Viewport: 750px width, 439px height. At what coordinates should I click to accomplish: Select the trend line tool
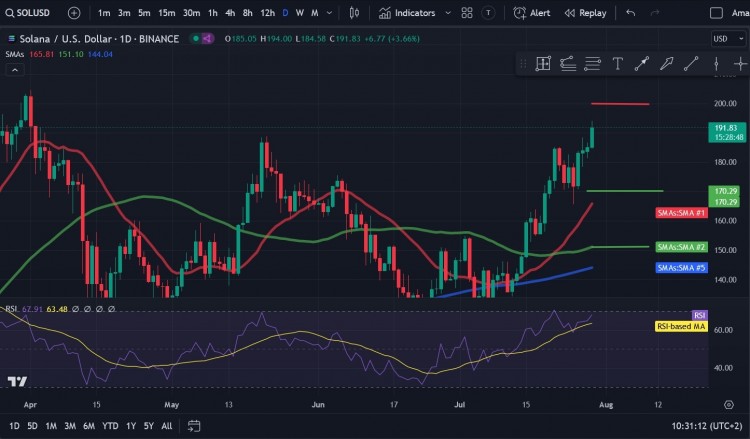[x=691, y=64]
